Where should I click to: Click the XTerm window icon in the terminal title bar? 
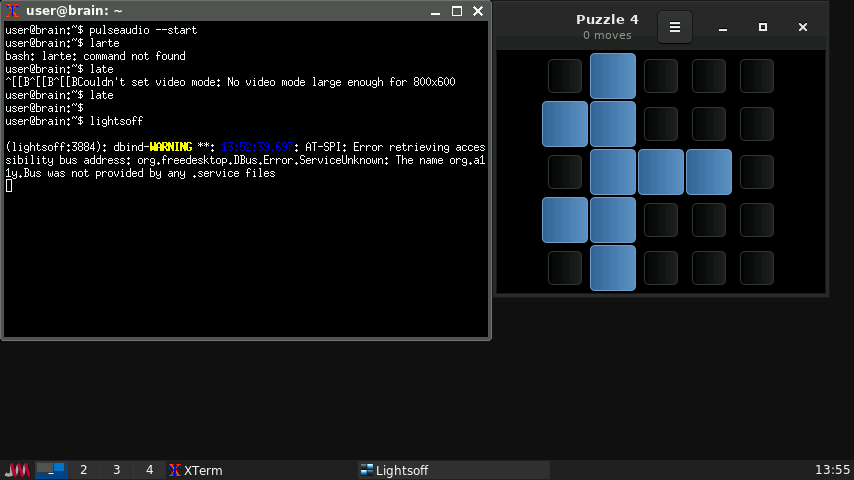(13, 11)
